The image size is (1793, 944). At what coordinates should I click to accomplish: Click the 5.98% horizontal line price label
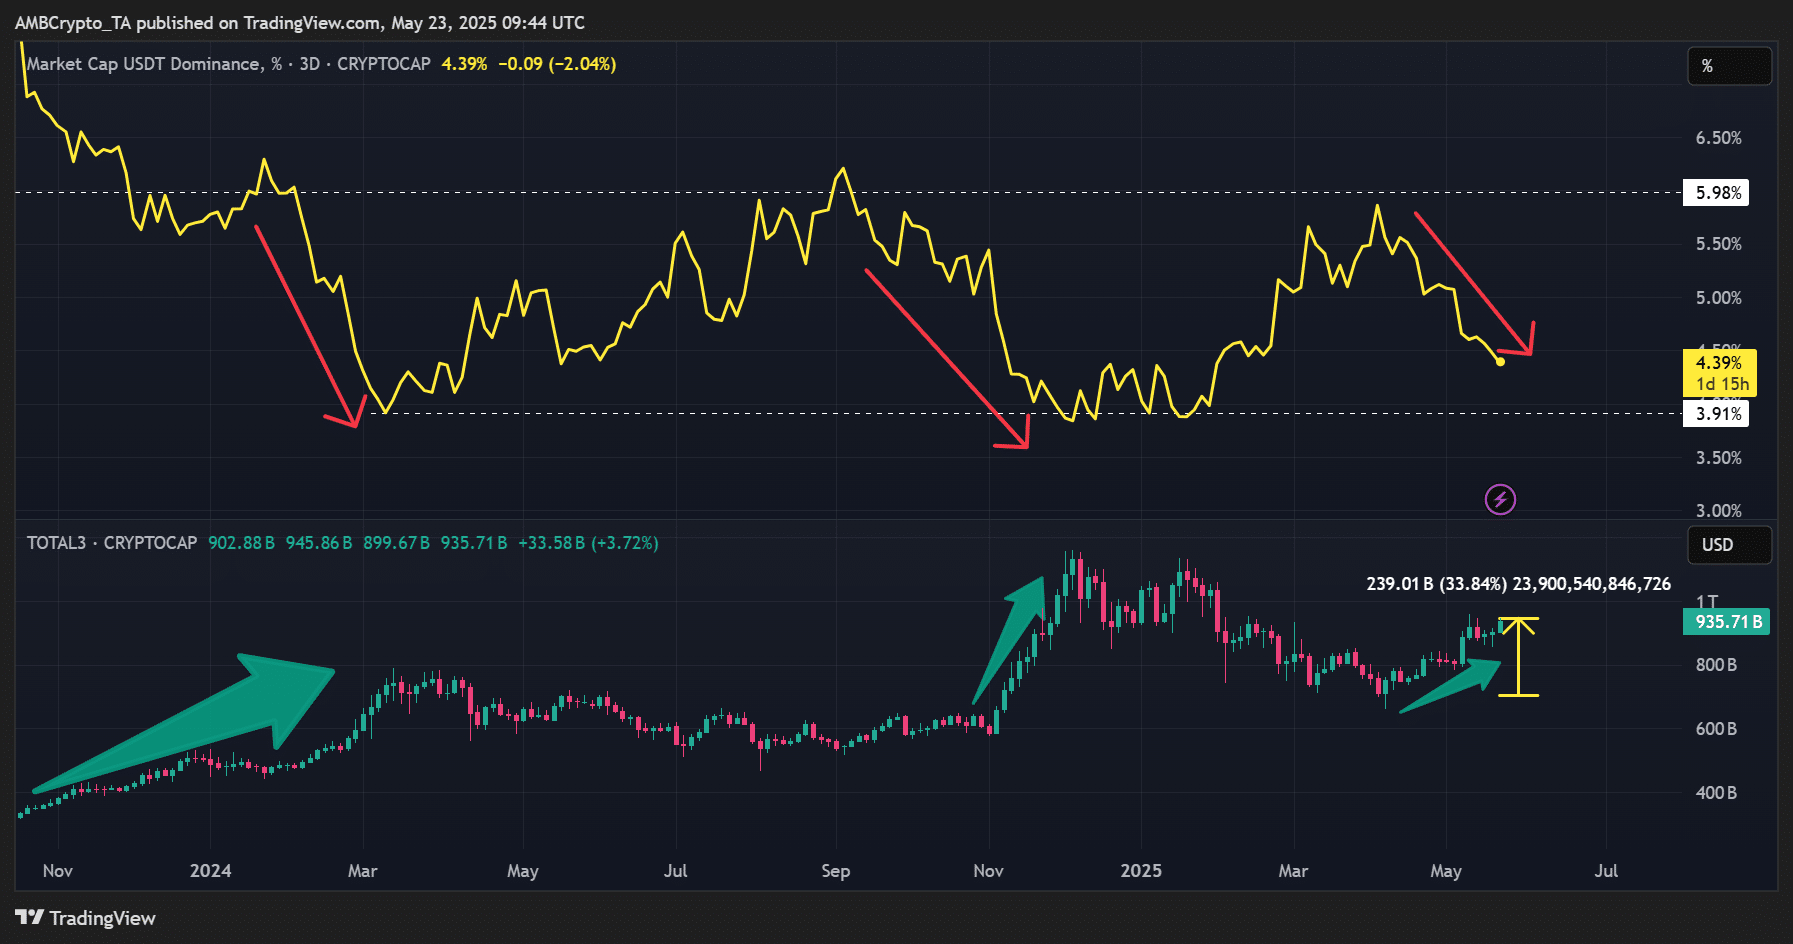[1718, 193]
